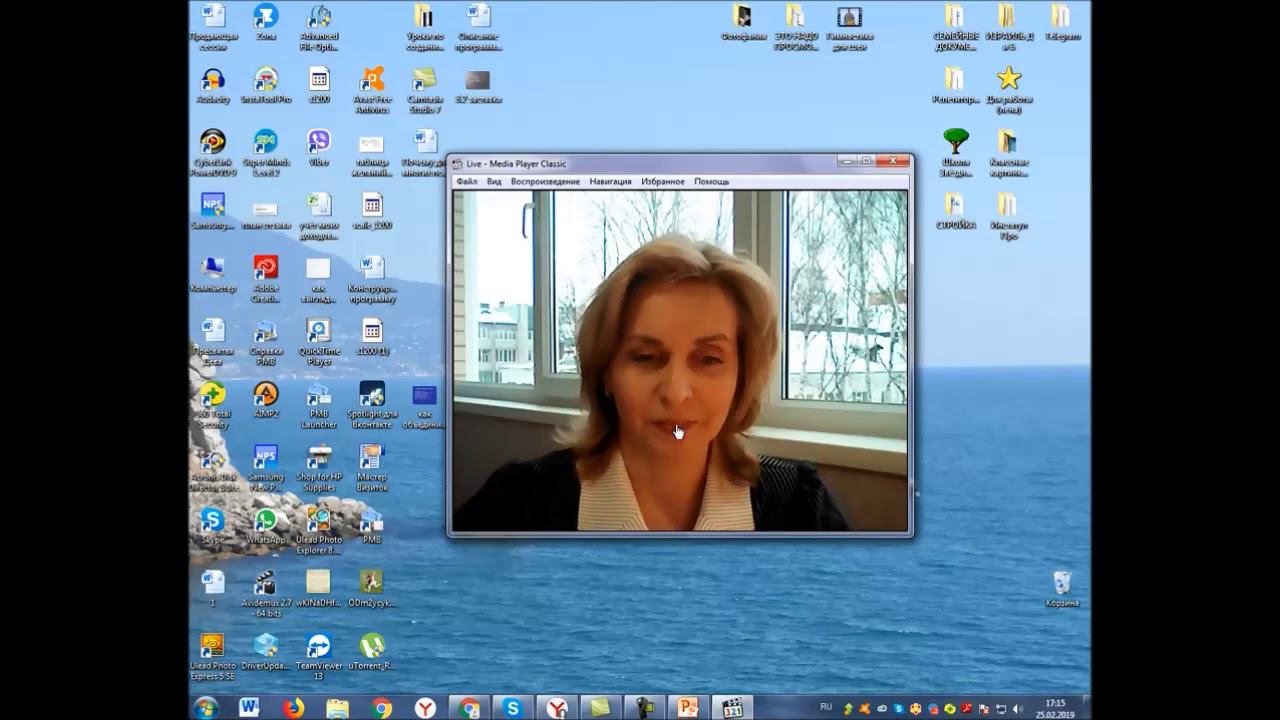This screenshot has width=1280, height=720.
Task: Select the DriverUpdate desktop icon
Action: click(266, 651)
